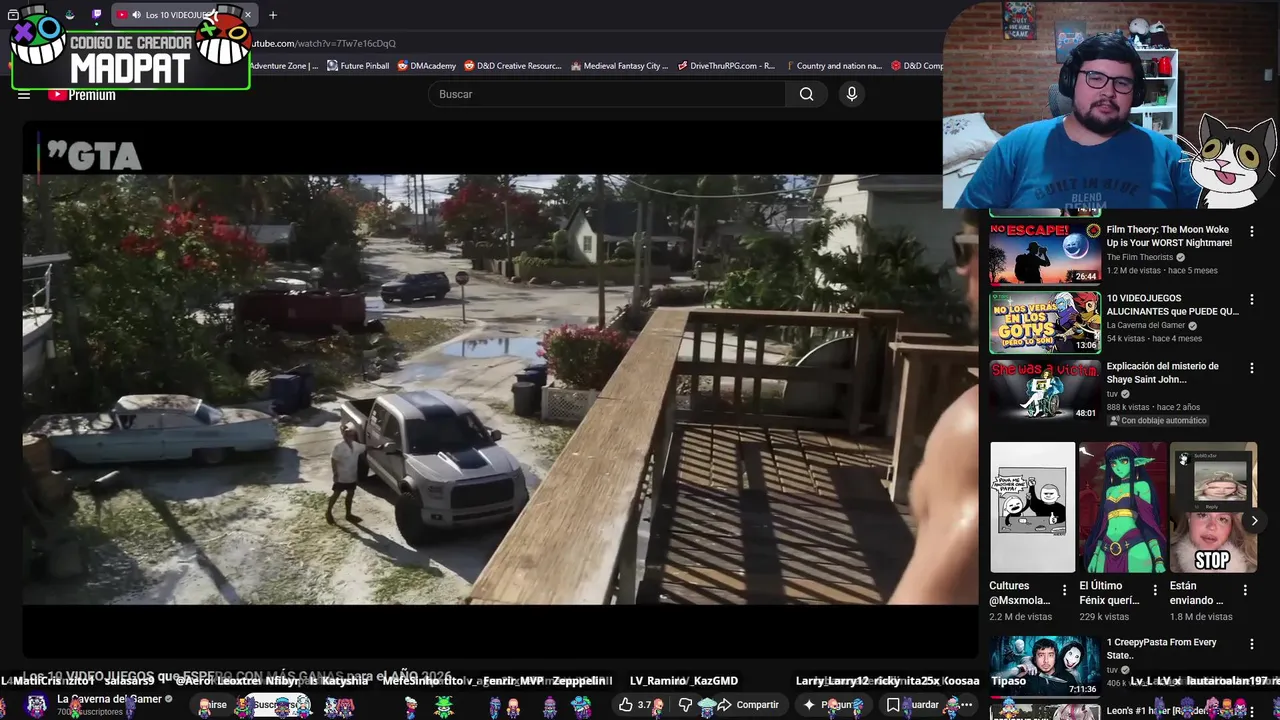Click the GTA video player area
This screenshot has height=720, width=1280.
coord(500,388)
